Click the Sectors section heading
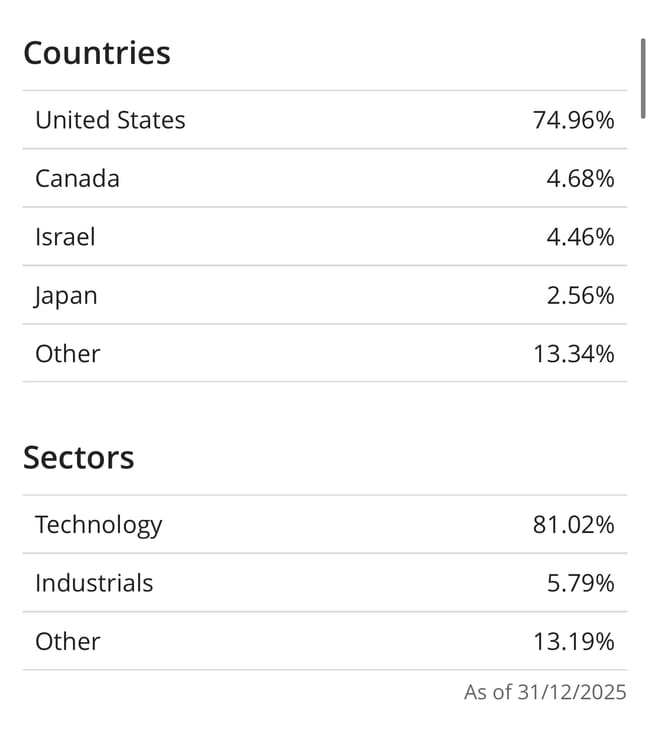The width and height of the screenshot is (650, 735). [x=79, y=458]
